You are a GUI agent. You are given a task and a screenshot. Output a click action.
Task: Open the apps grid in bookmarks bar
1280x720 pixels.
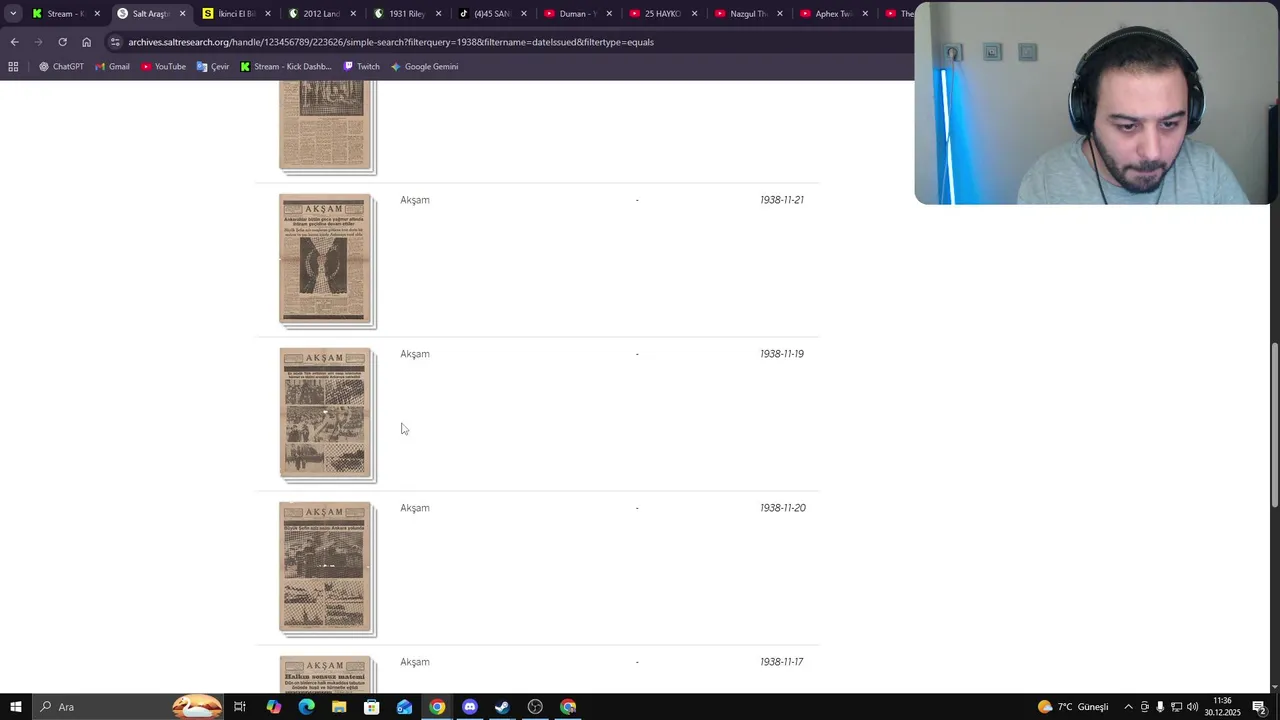[x=13, y=67]
